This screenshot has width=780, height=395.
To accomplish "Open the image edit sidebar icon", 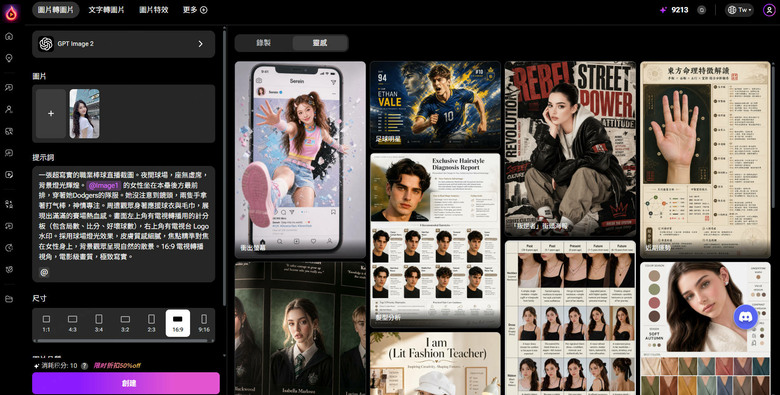I will [x=9, y=131].
